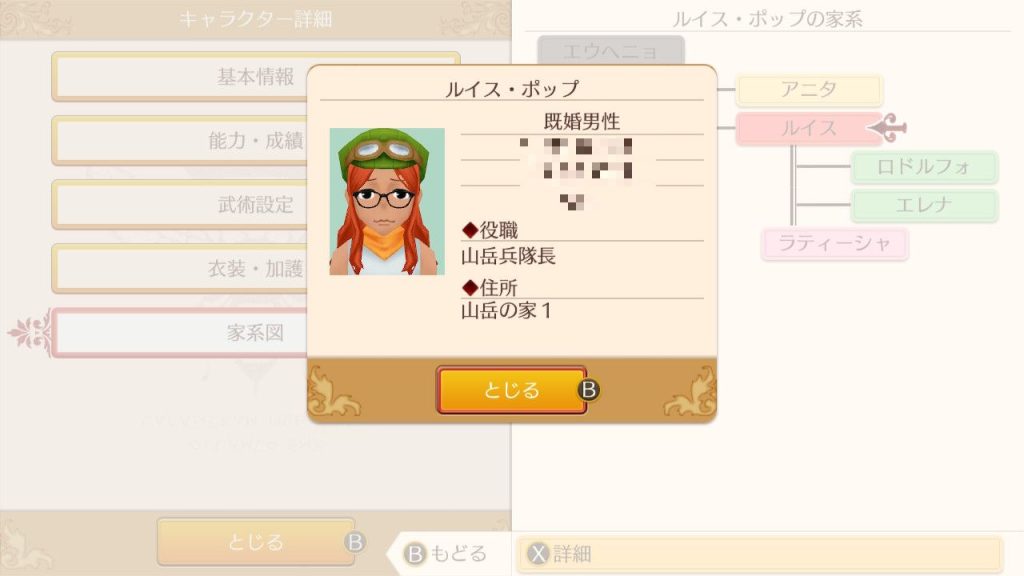The image size is (1024, 576).
Task: Click the character portrait of ルイス・ポップ
Action: pyautogui.click(x=387, y=201)
